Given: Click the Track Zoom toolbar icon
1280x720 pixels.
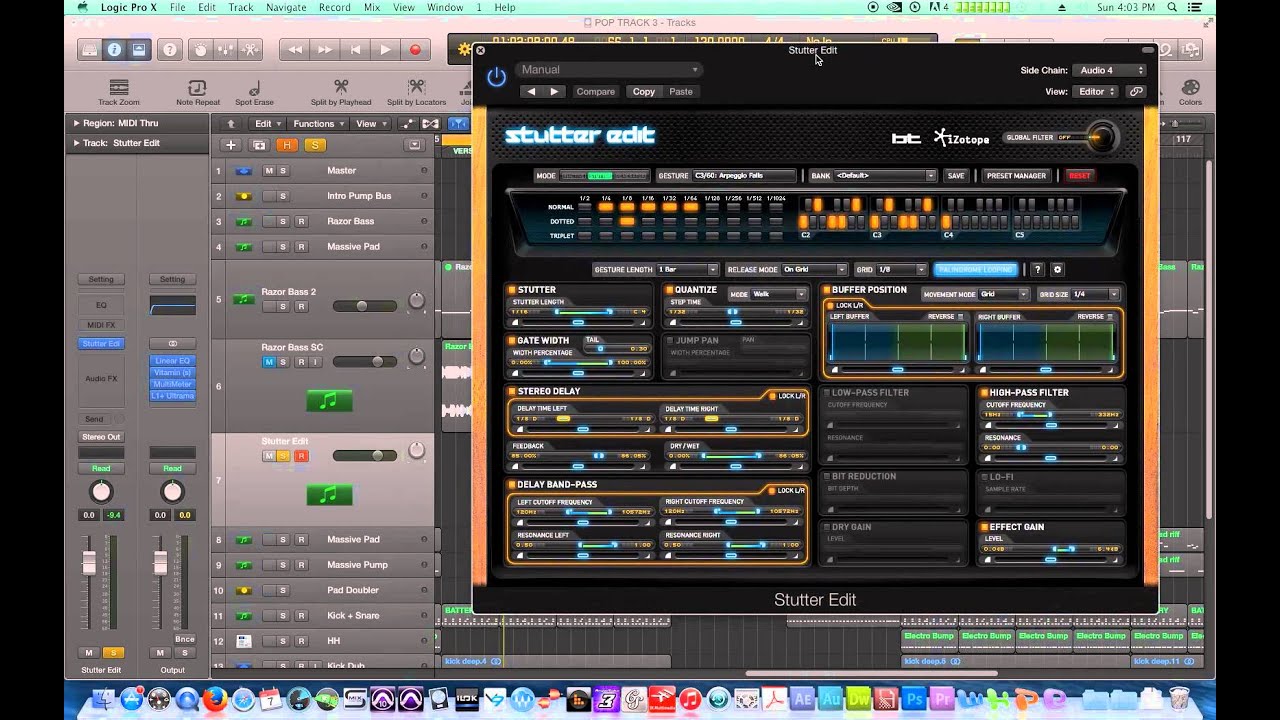Looking at the screenshot, I should (x=119, y=88).
